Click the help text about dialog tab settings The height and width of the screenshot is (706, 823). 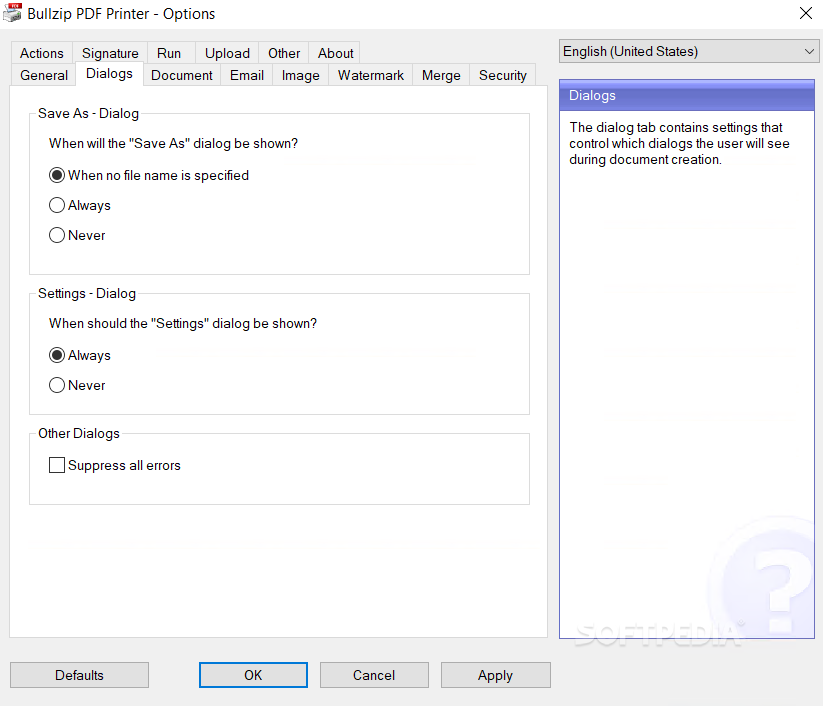pos(679,143)
